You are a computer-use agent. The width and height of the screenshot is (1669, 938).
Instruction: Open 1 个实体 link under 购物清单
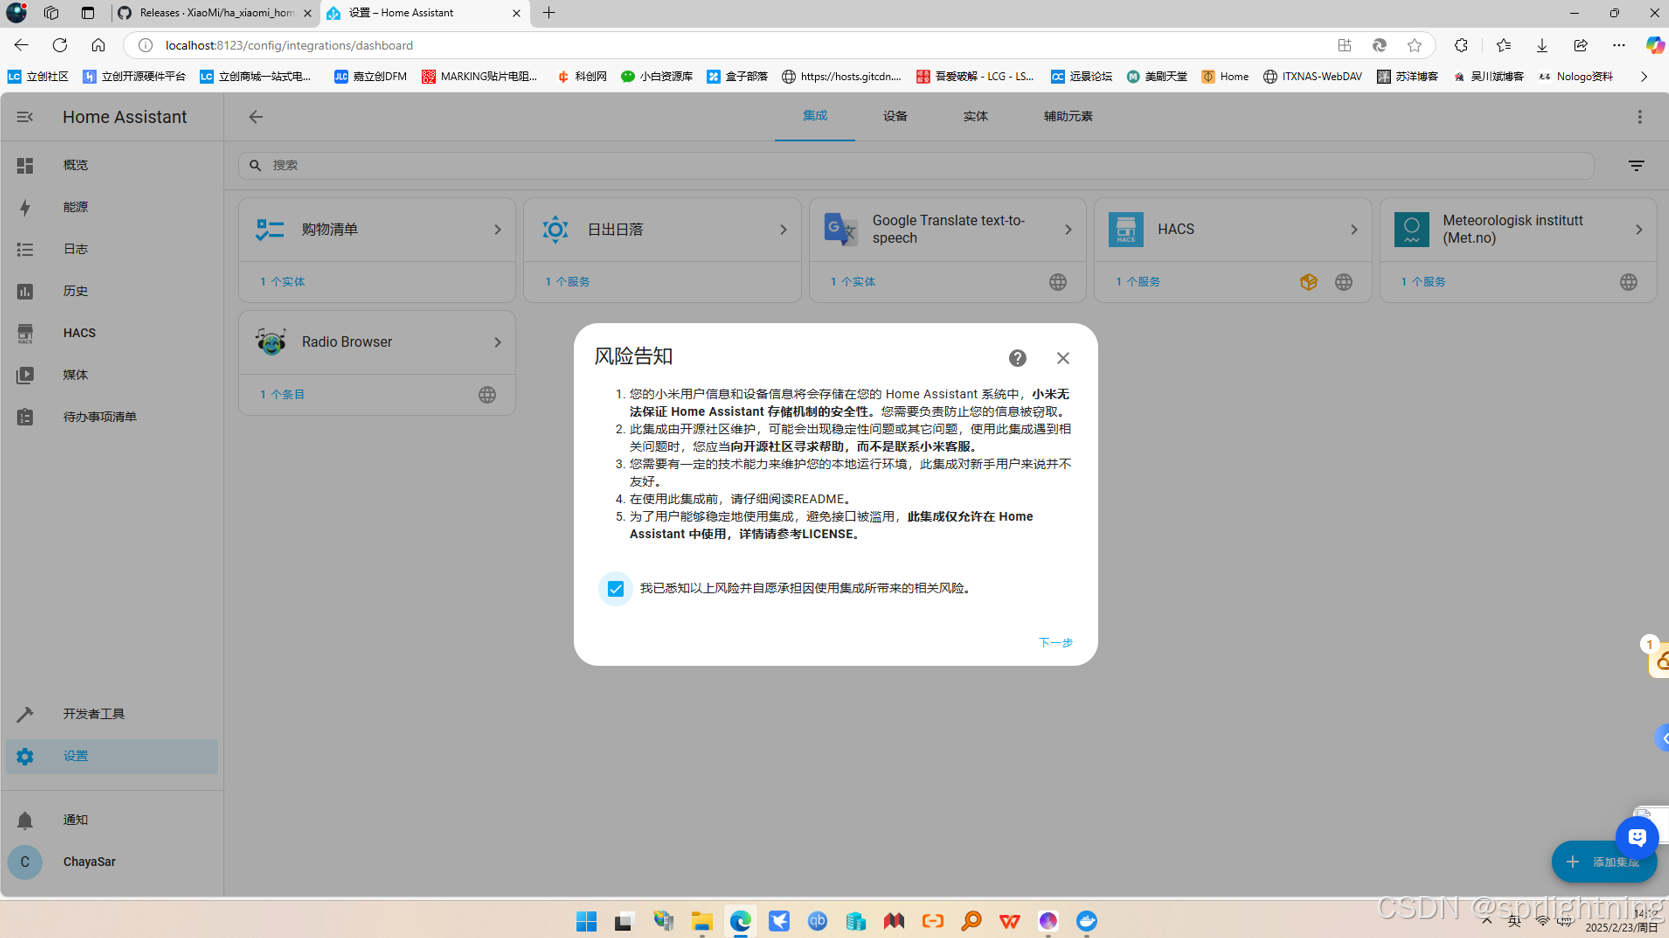[282, 282]
